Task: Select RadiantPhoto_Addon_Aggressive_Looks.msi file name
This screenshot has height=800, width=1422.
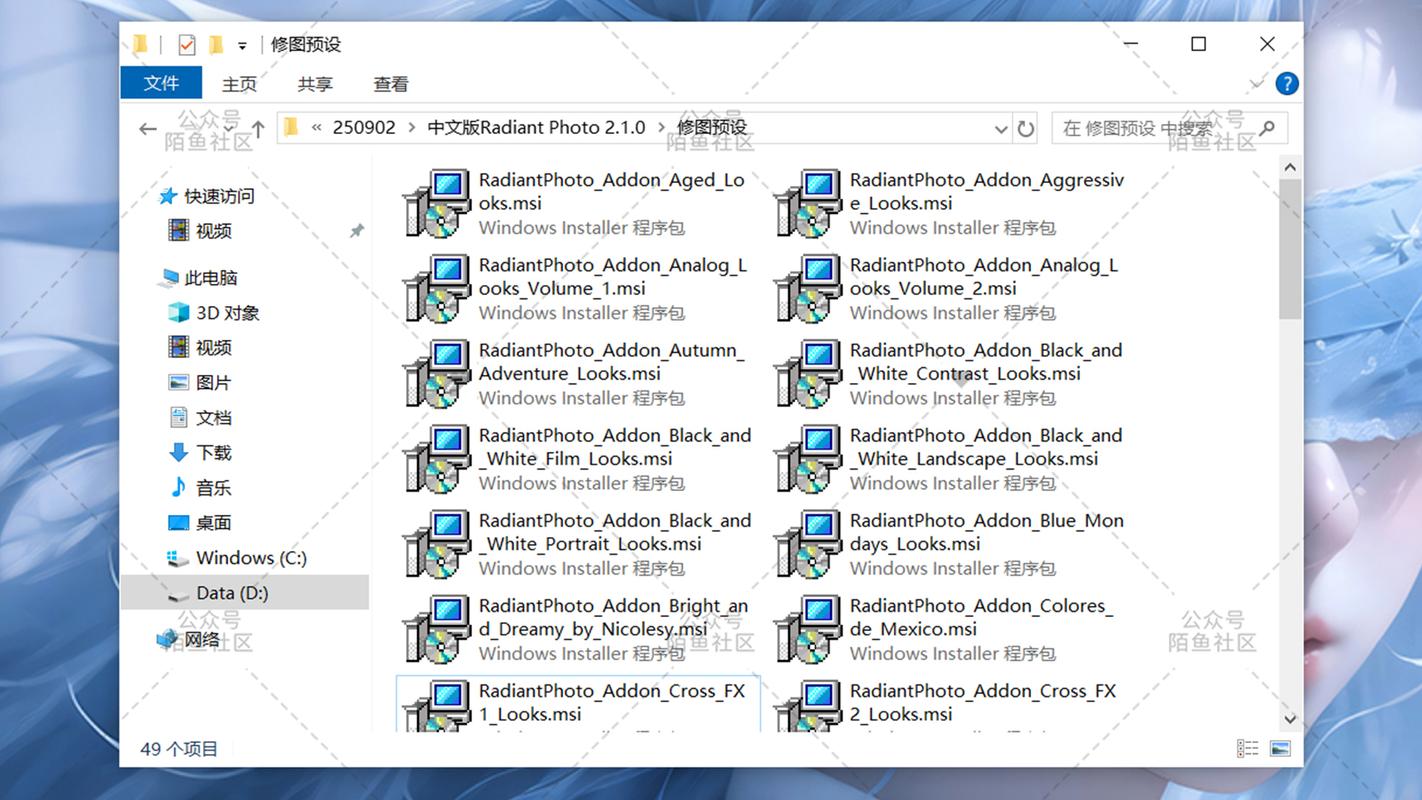Action: [x=987, y=192]
